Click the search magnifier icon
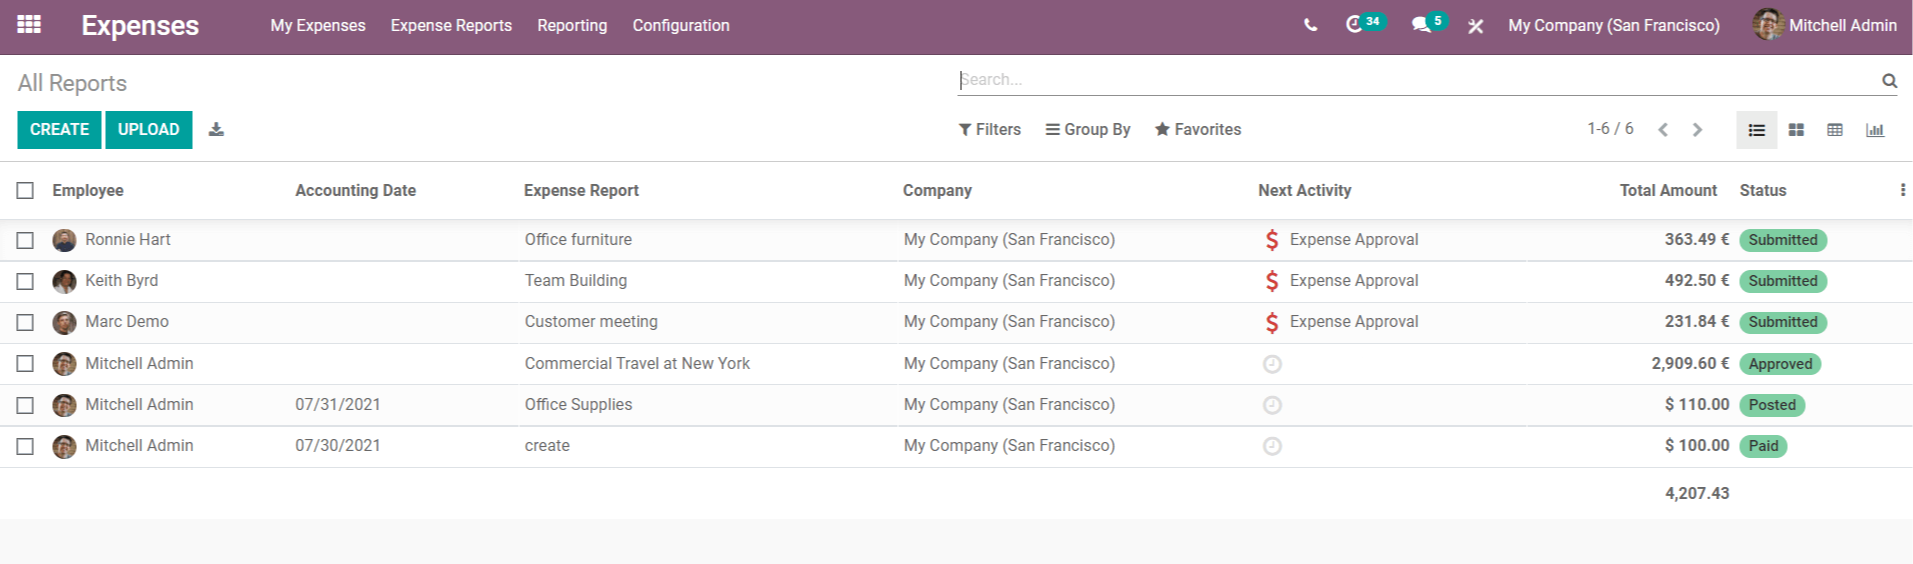The image size is (1913, 564). point(1889,80)
